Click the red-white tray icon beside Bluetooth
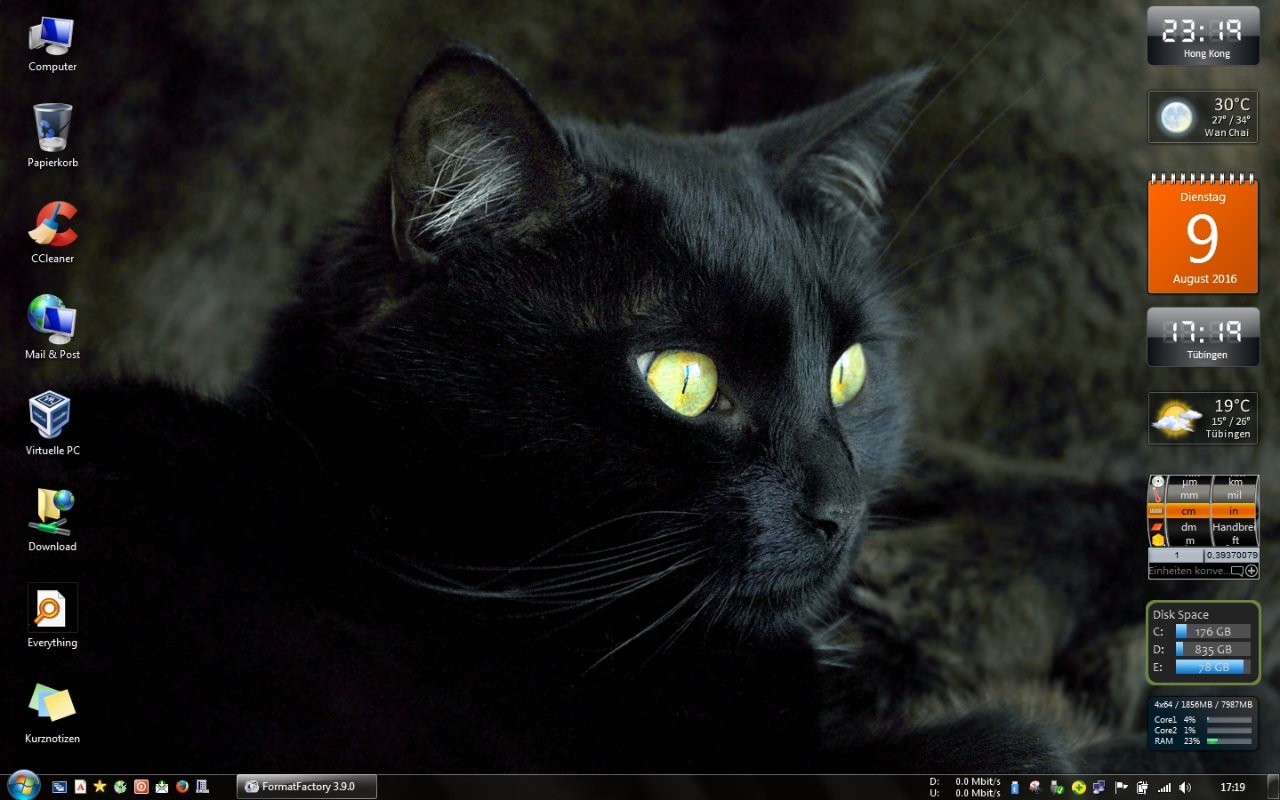Screen dimensions: 1280x800 tap(1035, 788)
